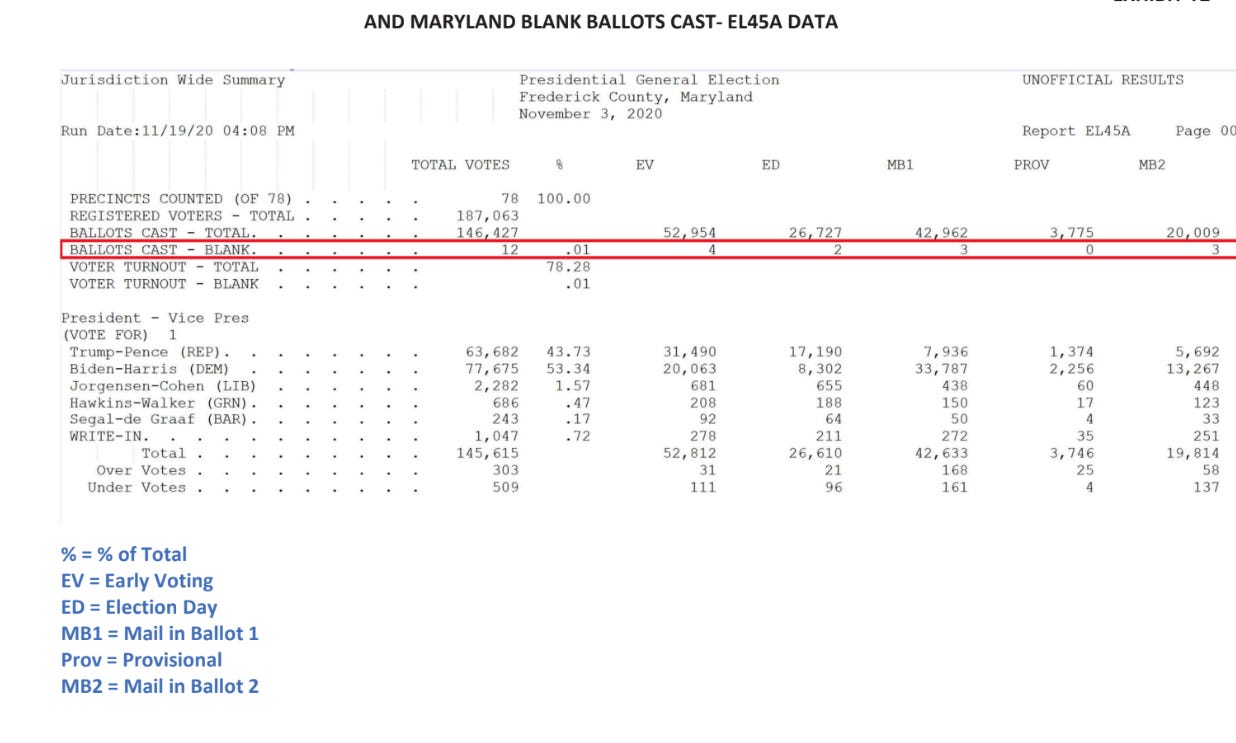Click PROV ballots cast value 3,775
The height and width of the screenshot is (743, 1236).
(1072, 233)
